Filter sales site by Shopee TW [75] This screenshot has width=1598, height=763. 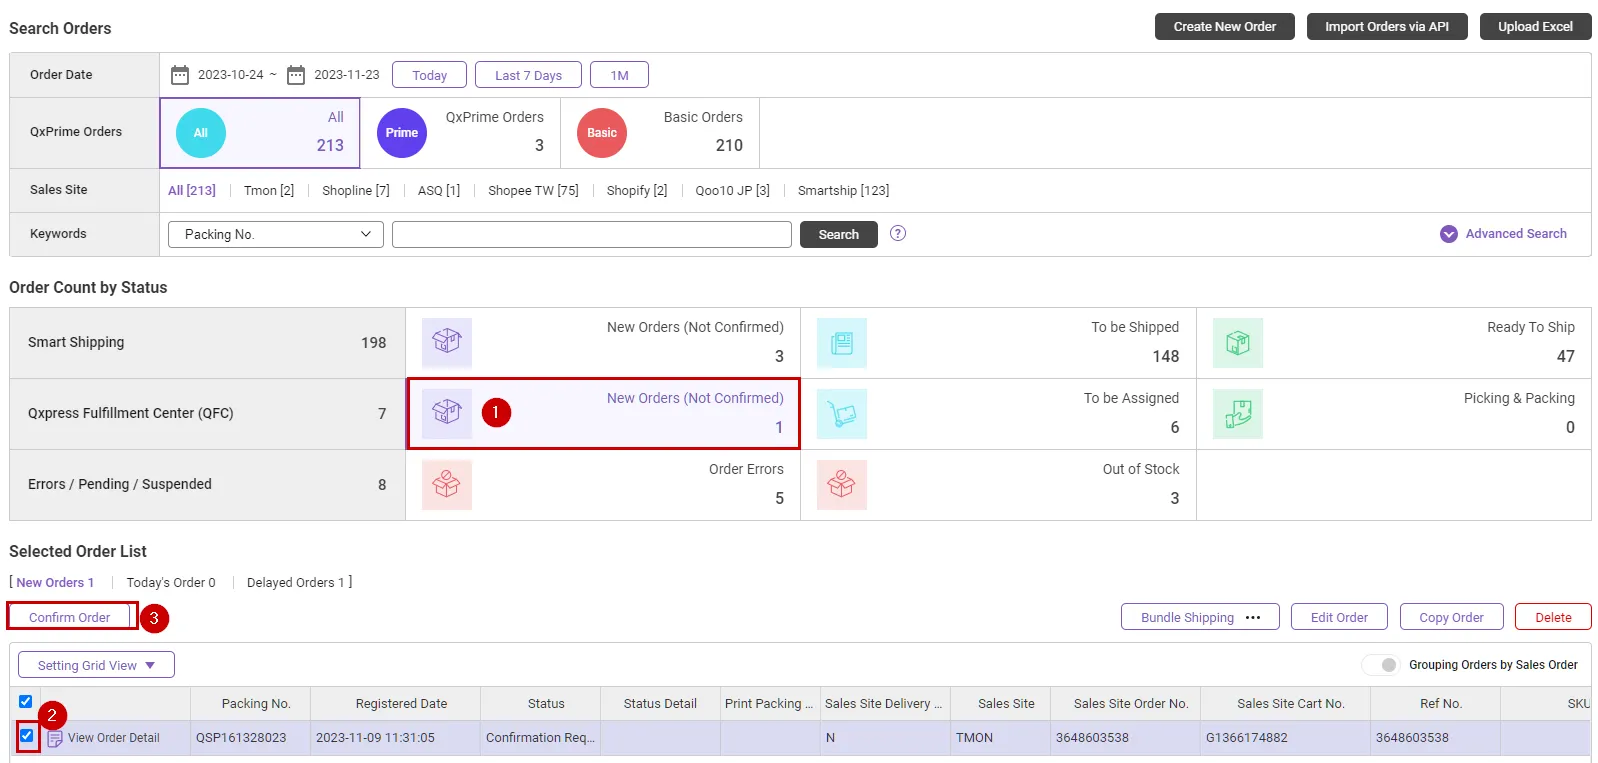(x=533, y=190)
